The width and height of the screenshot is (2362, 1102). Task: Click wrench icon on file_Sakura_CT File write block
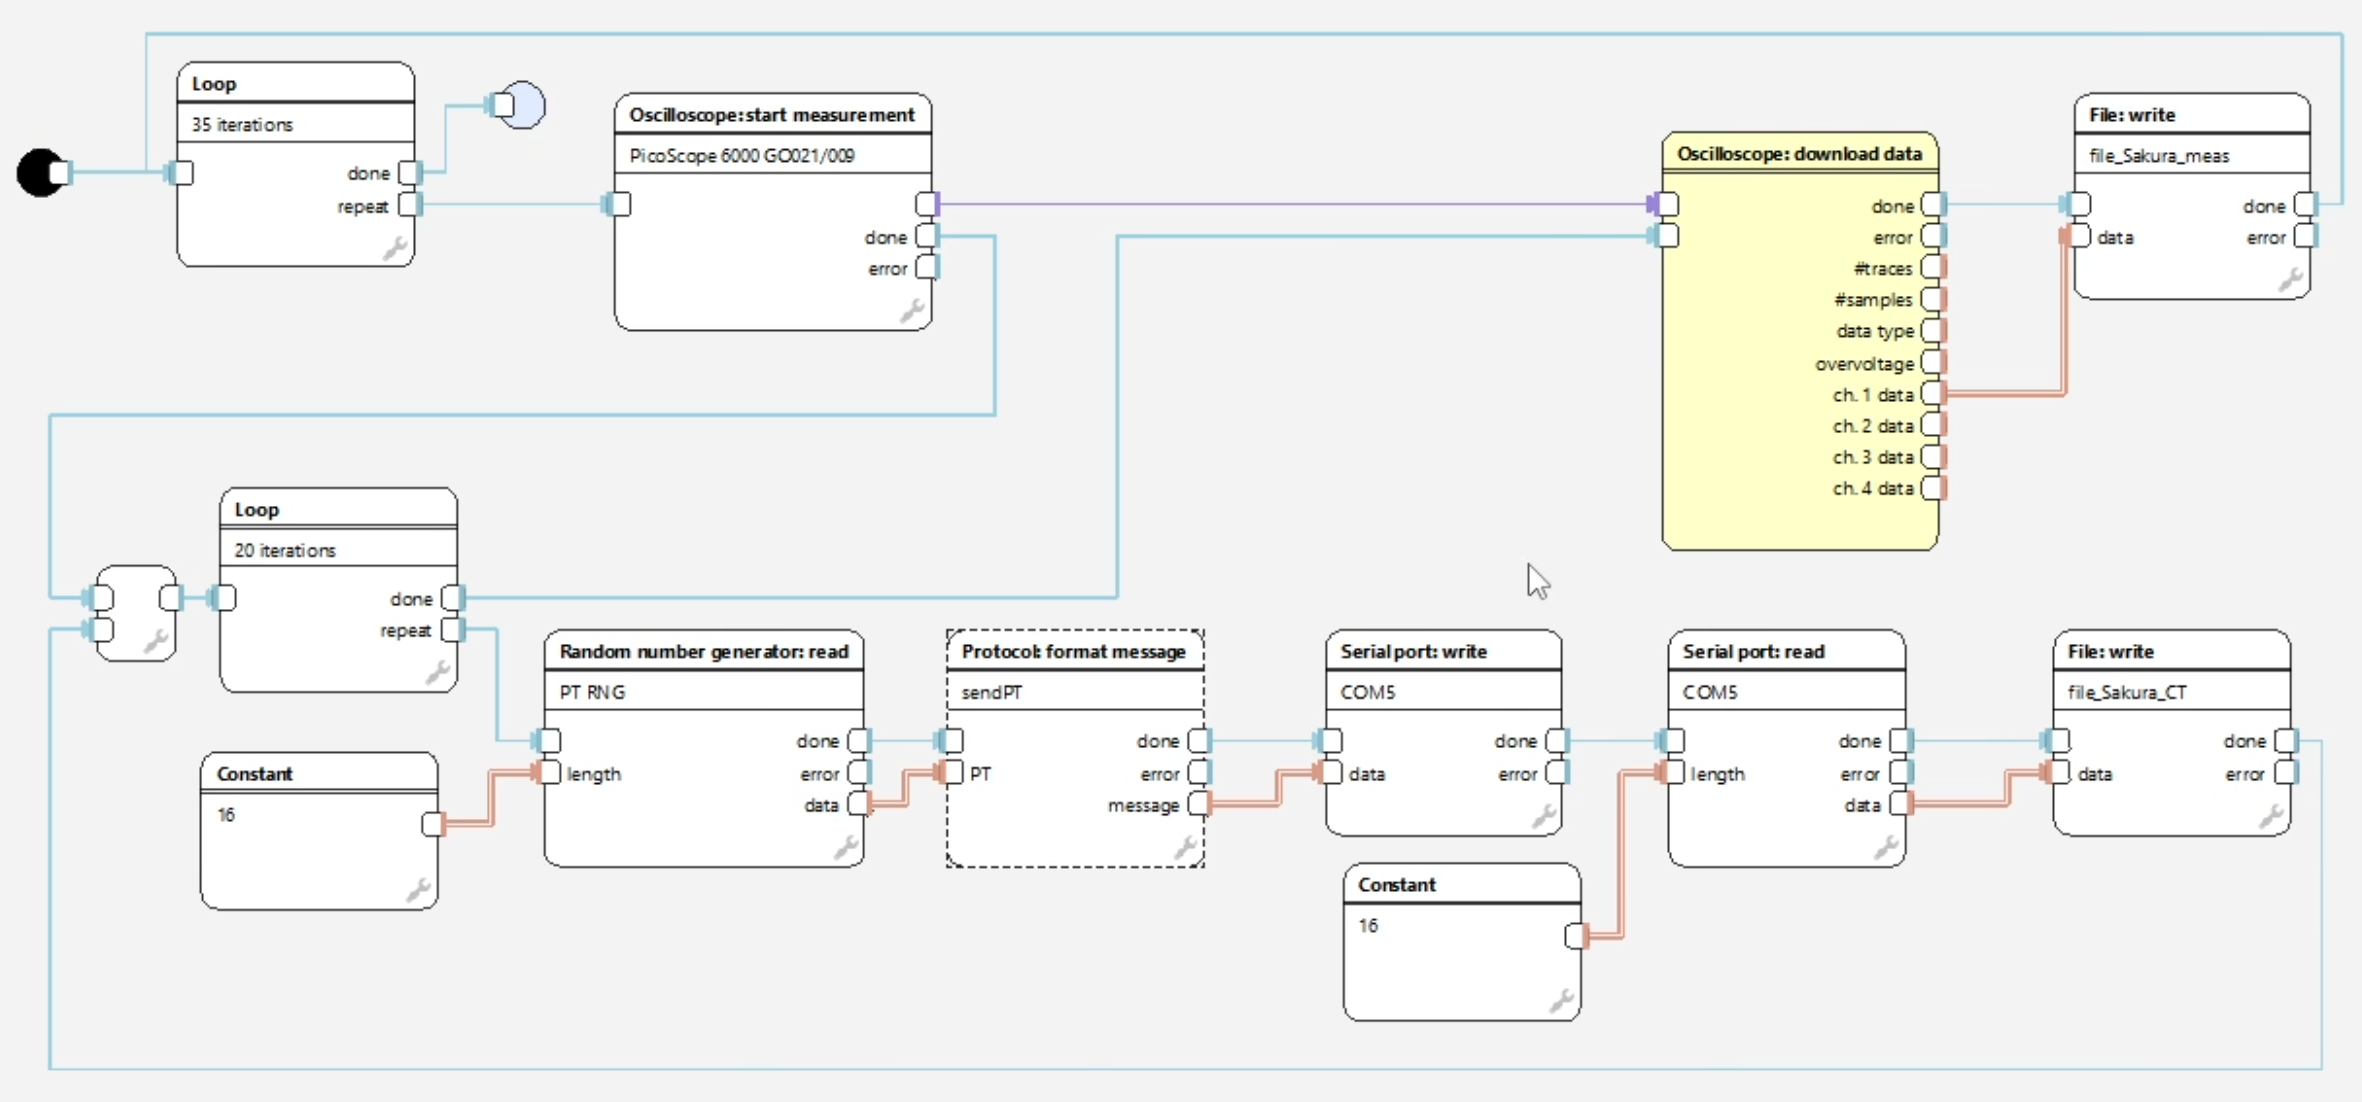(x=2270, y=817)
